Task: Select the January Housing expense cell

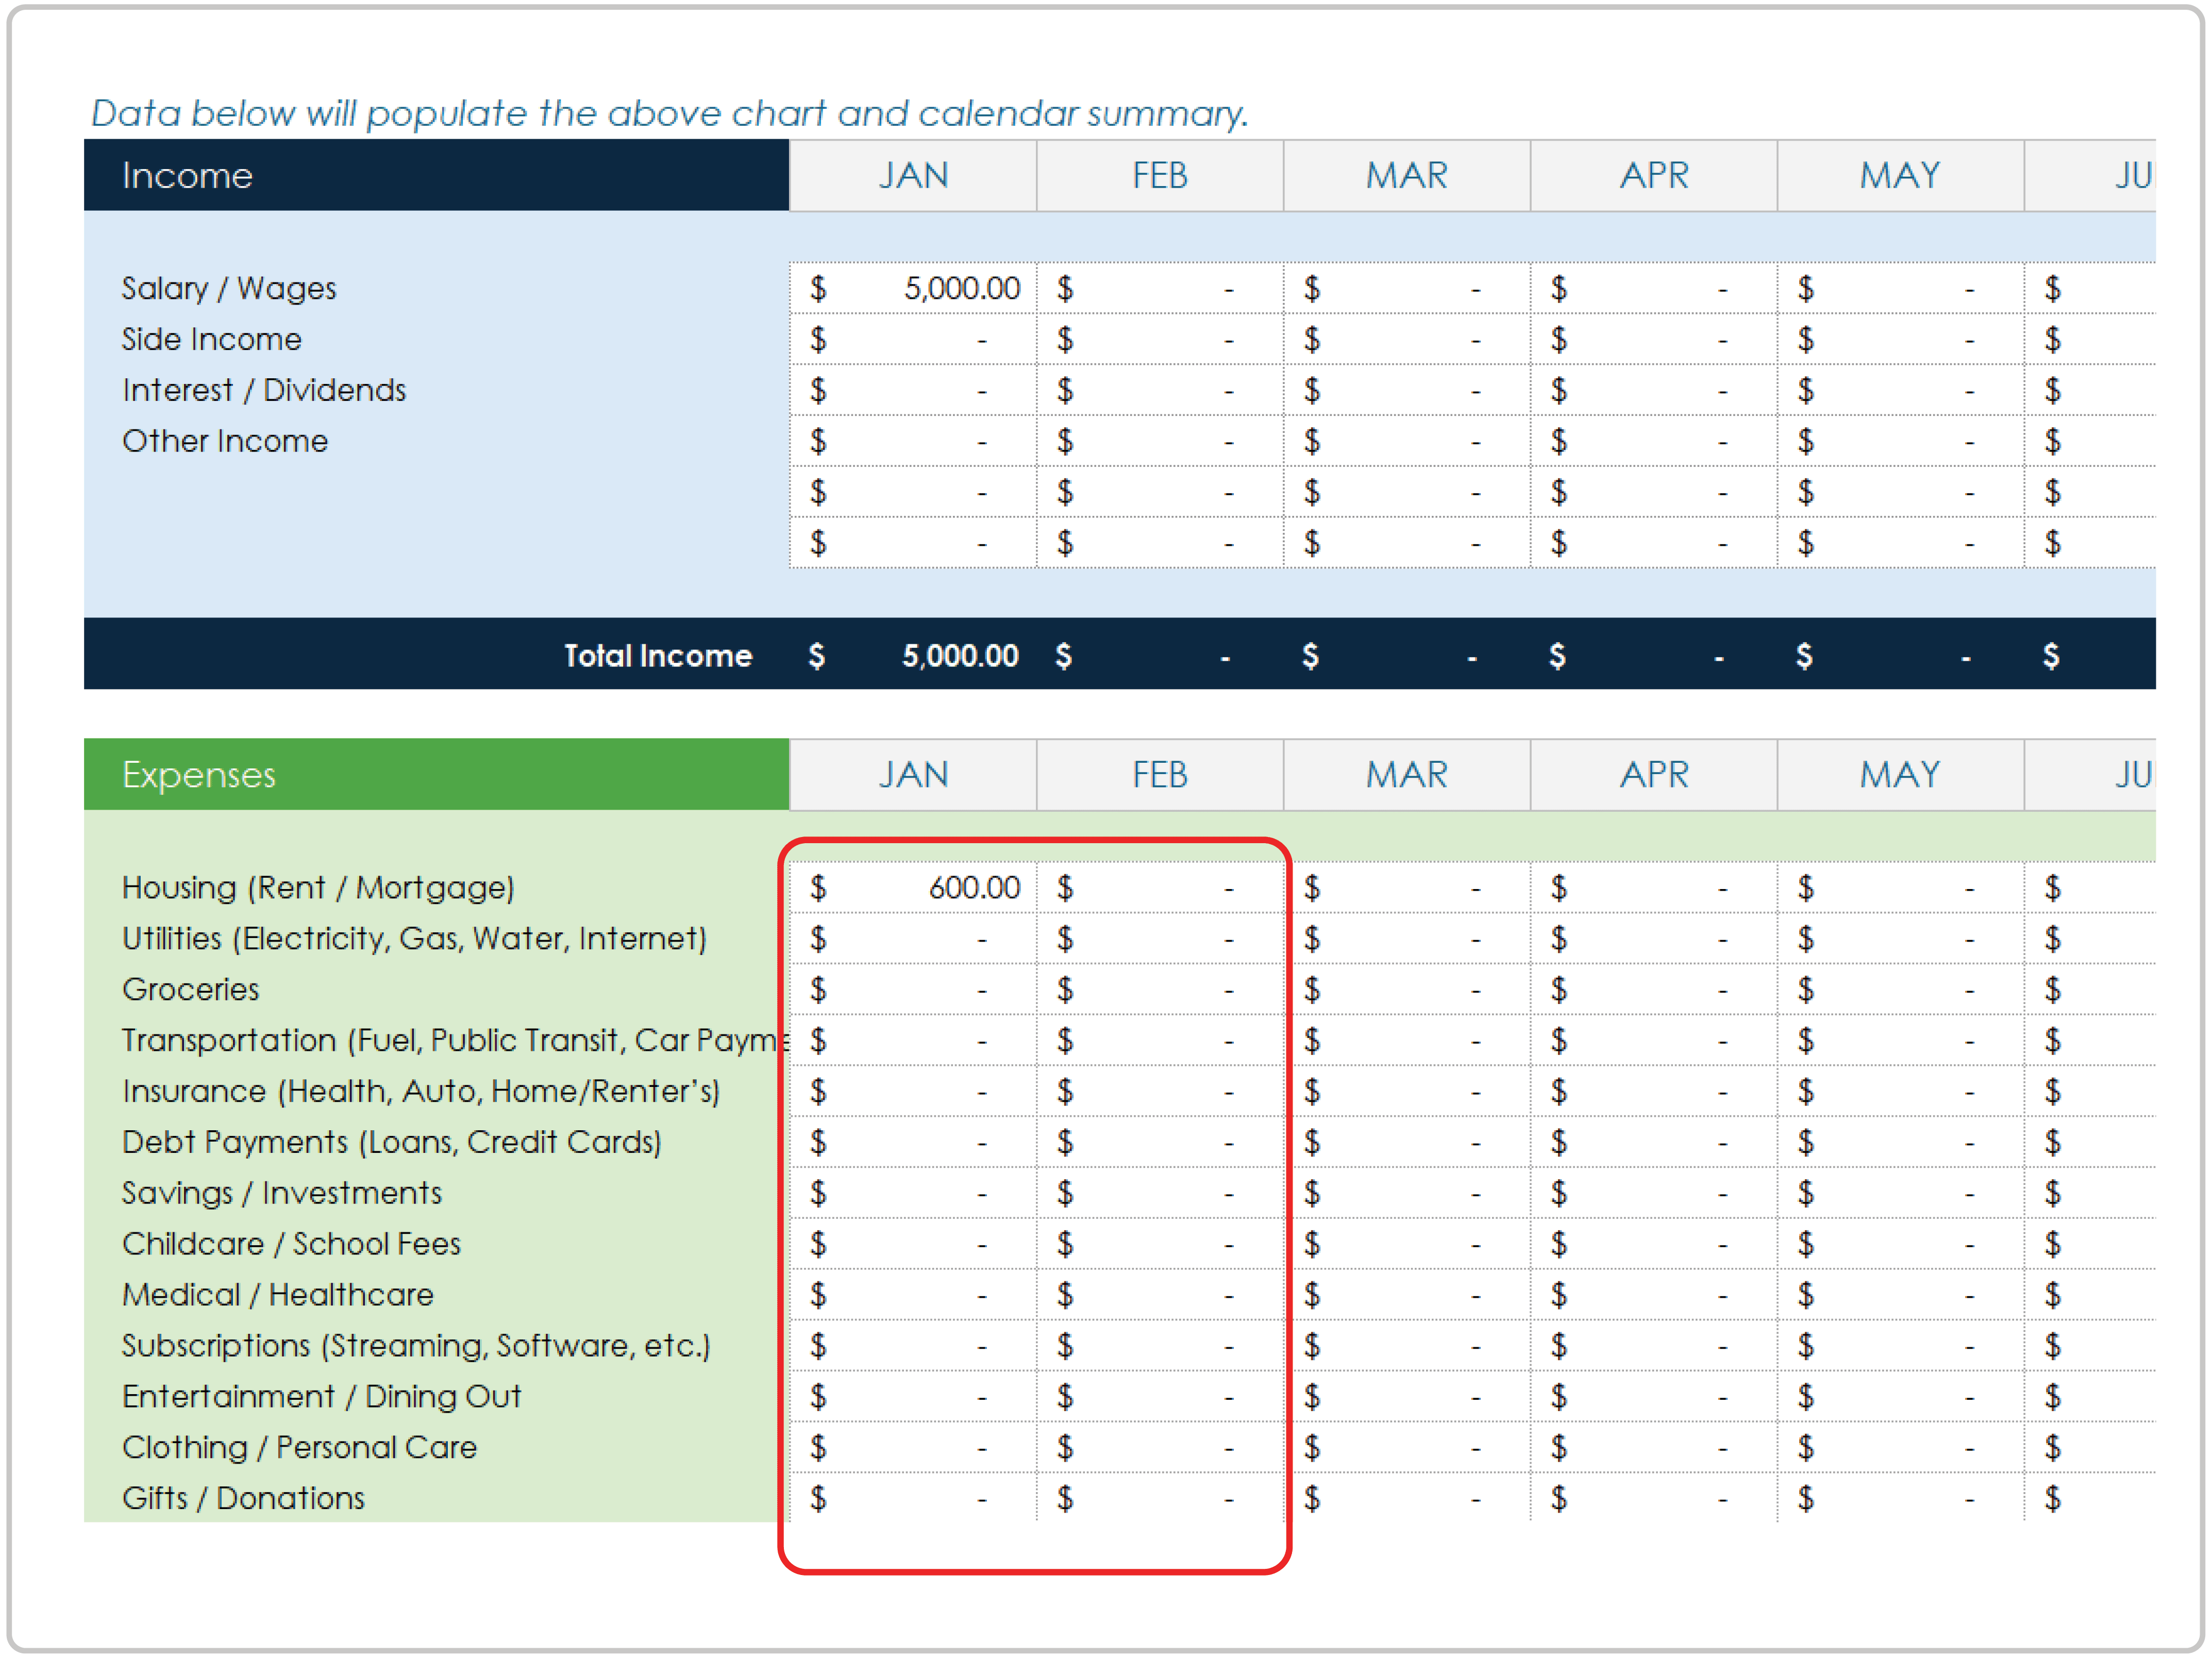Action: pos(913,887)
